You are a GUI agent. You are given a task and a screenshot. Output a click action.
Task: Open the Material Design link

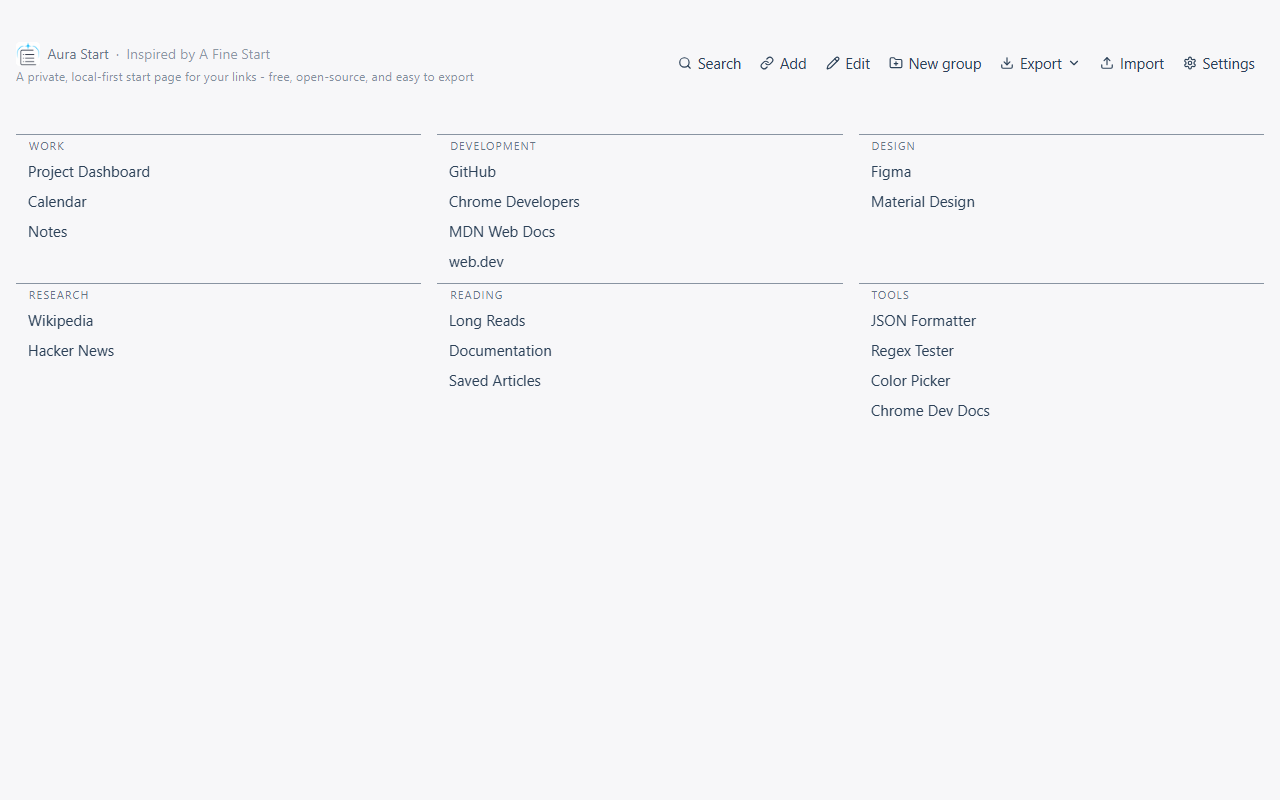[x=923, y=202]
